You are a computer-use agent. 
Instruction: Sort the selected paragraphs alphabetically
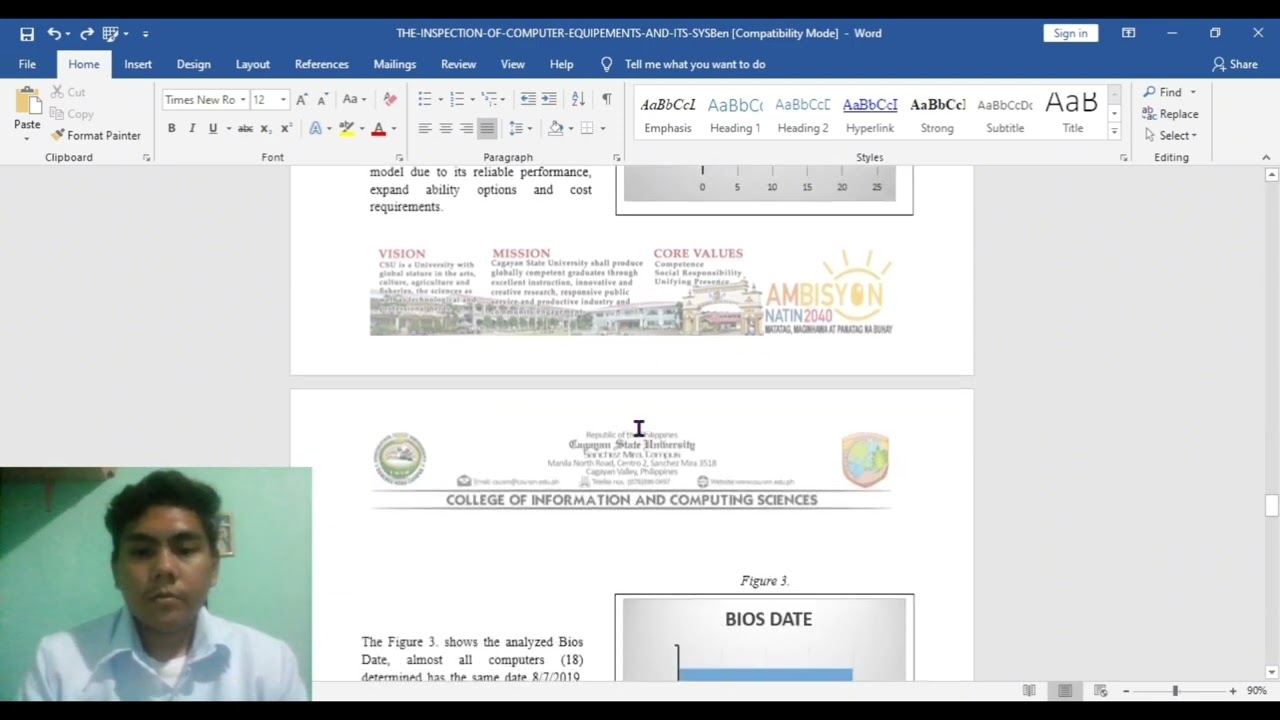tap(578, 99)
